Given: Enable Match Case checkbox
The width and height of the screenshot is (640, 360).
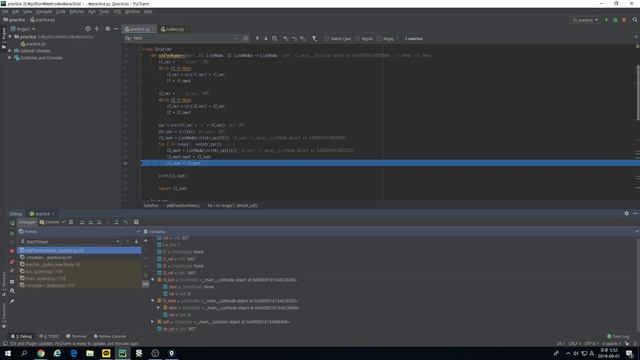Looking at the screenshot, I should point(327,38).
